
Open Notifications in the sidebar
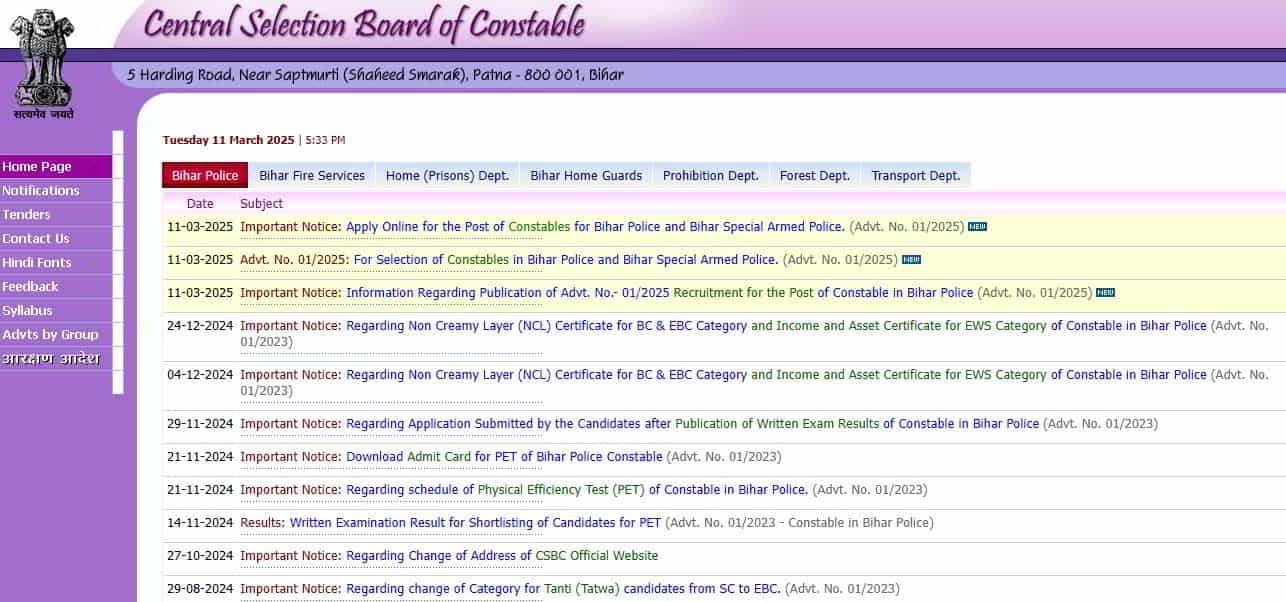[x=56, y=191]
